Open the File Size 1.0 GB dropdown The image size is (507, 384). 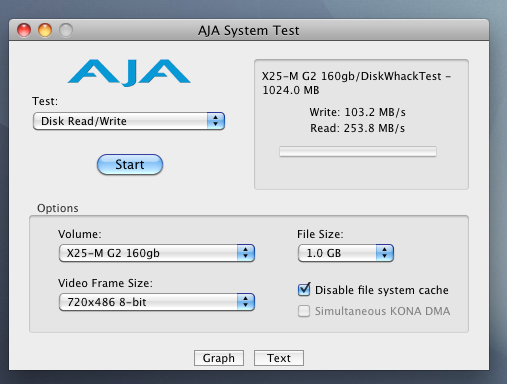(x=346, y=253)
